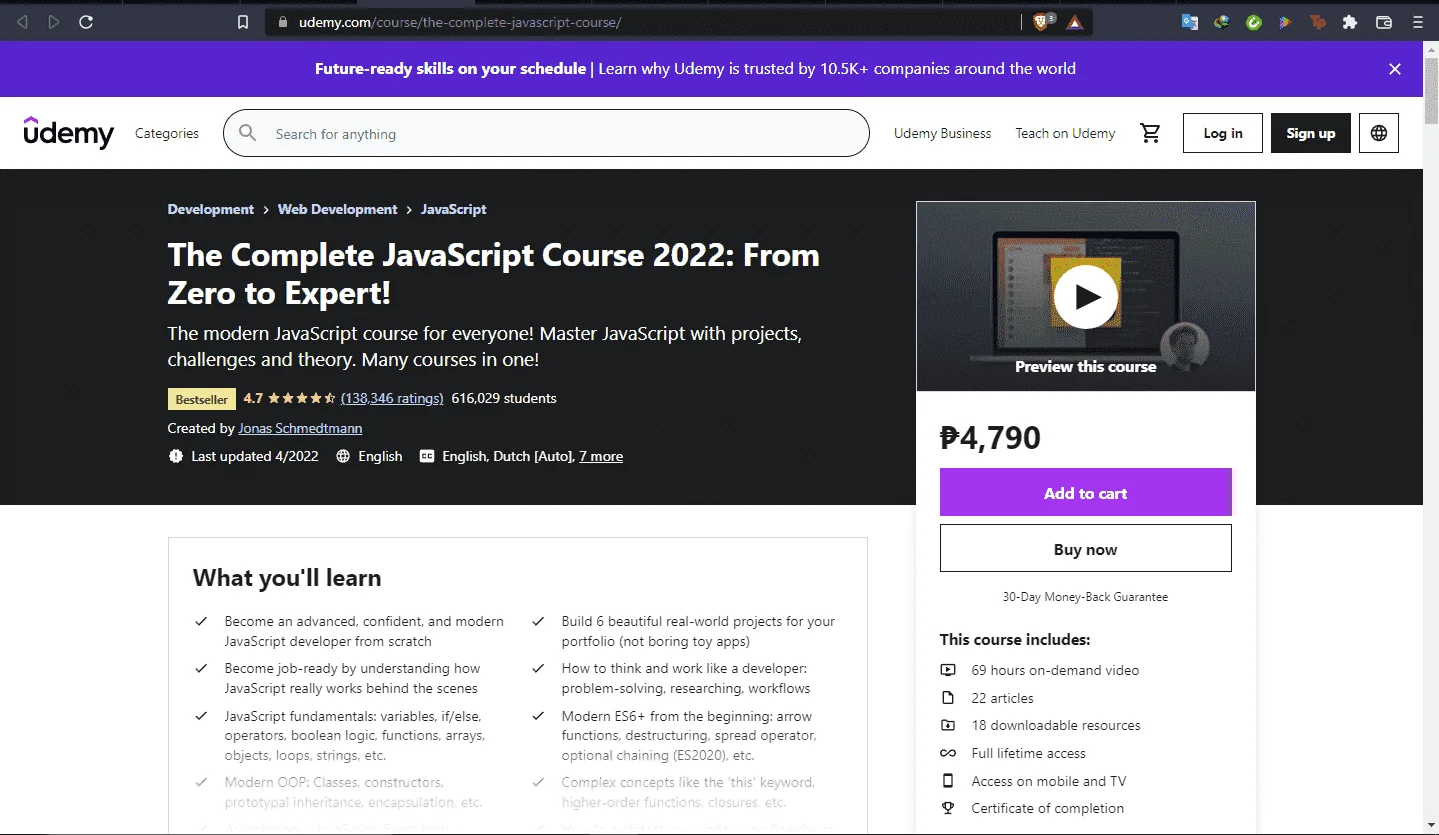
Task: Click the orange Tp extension icon
Action: (1318, 22)
